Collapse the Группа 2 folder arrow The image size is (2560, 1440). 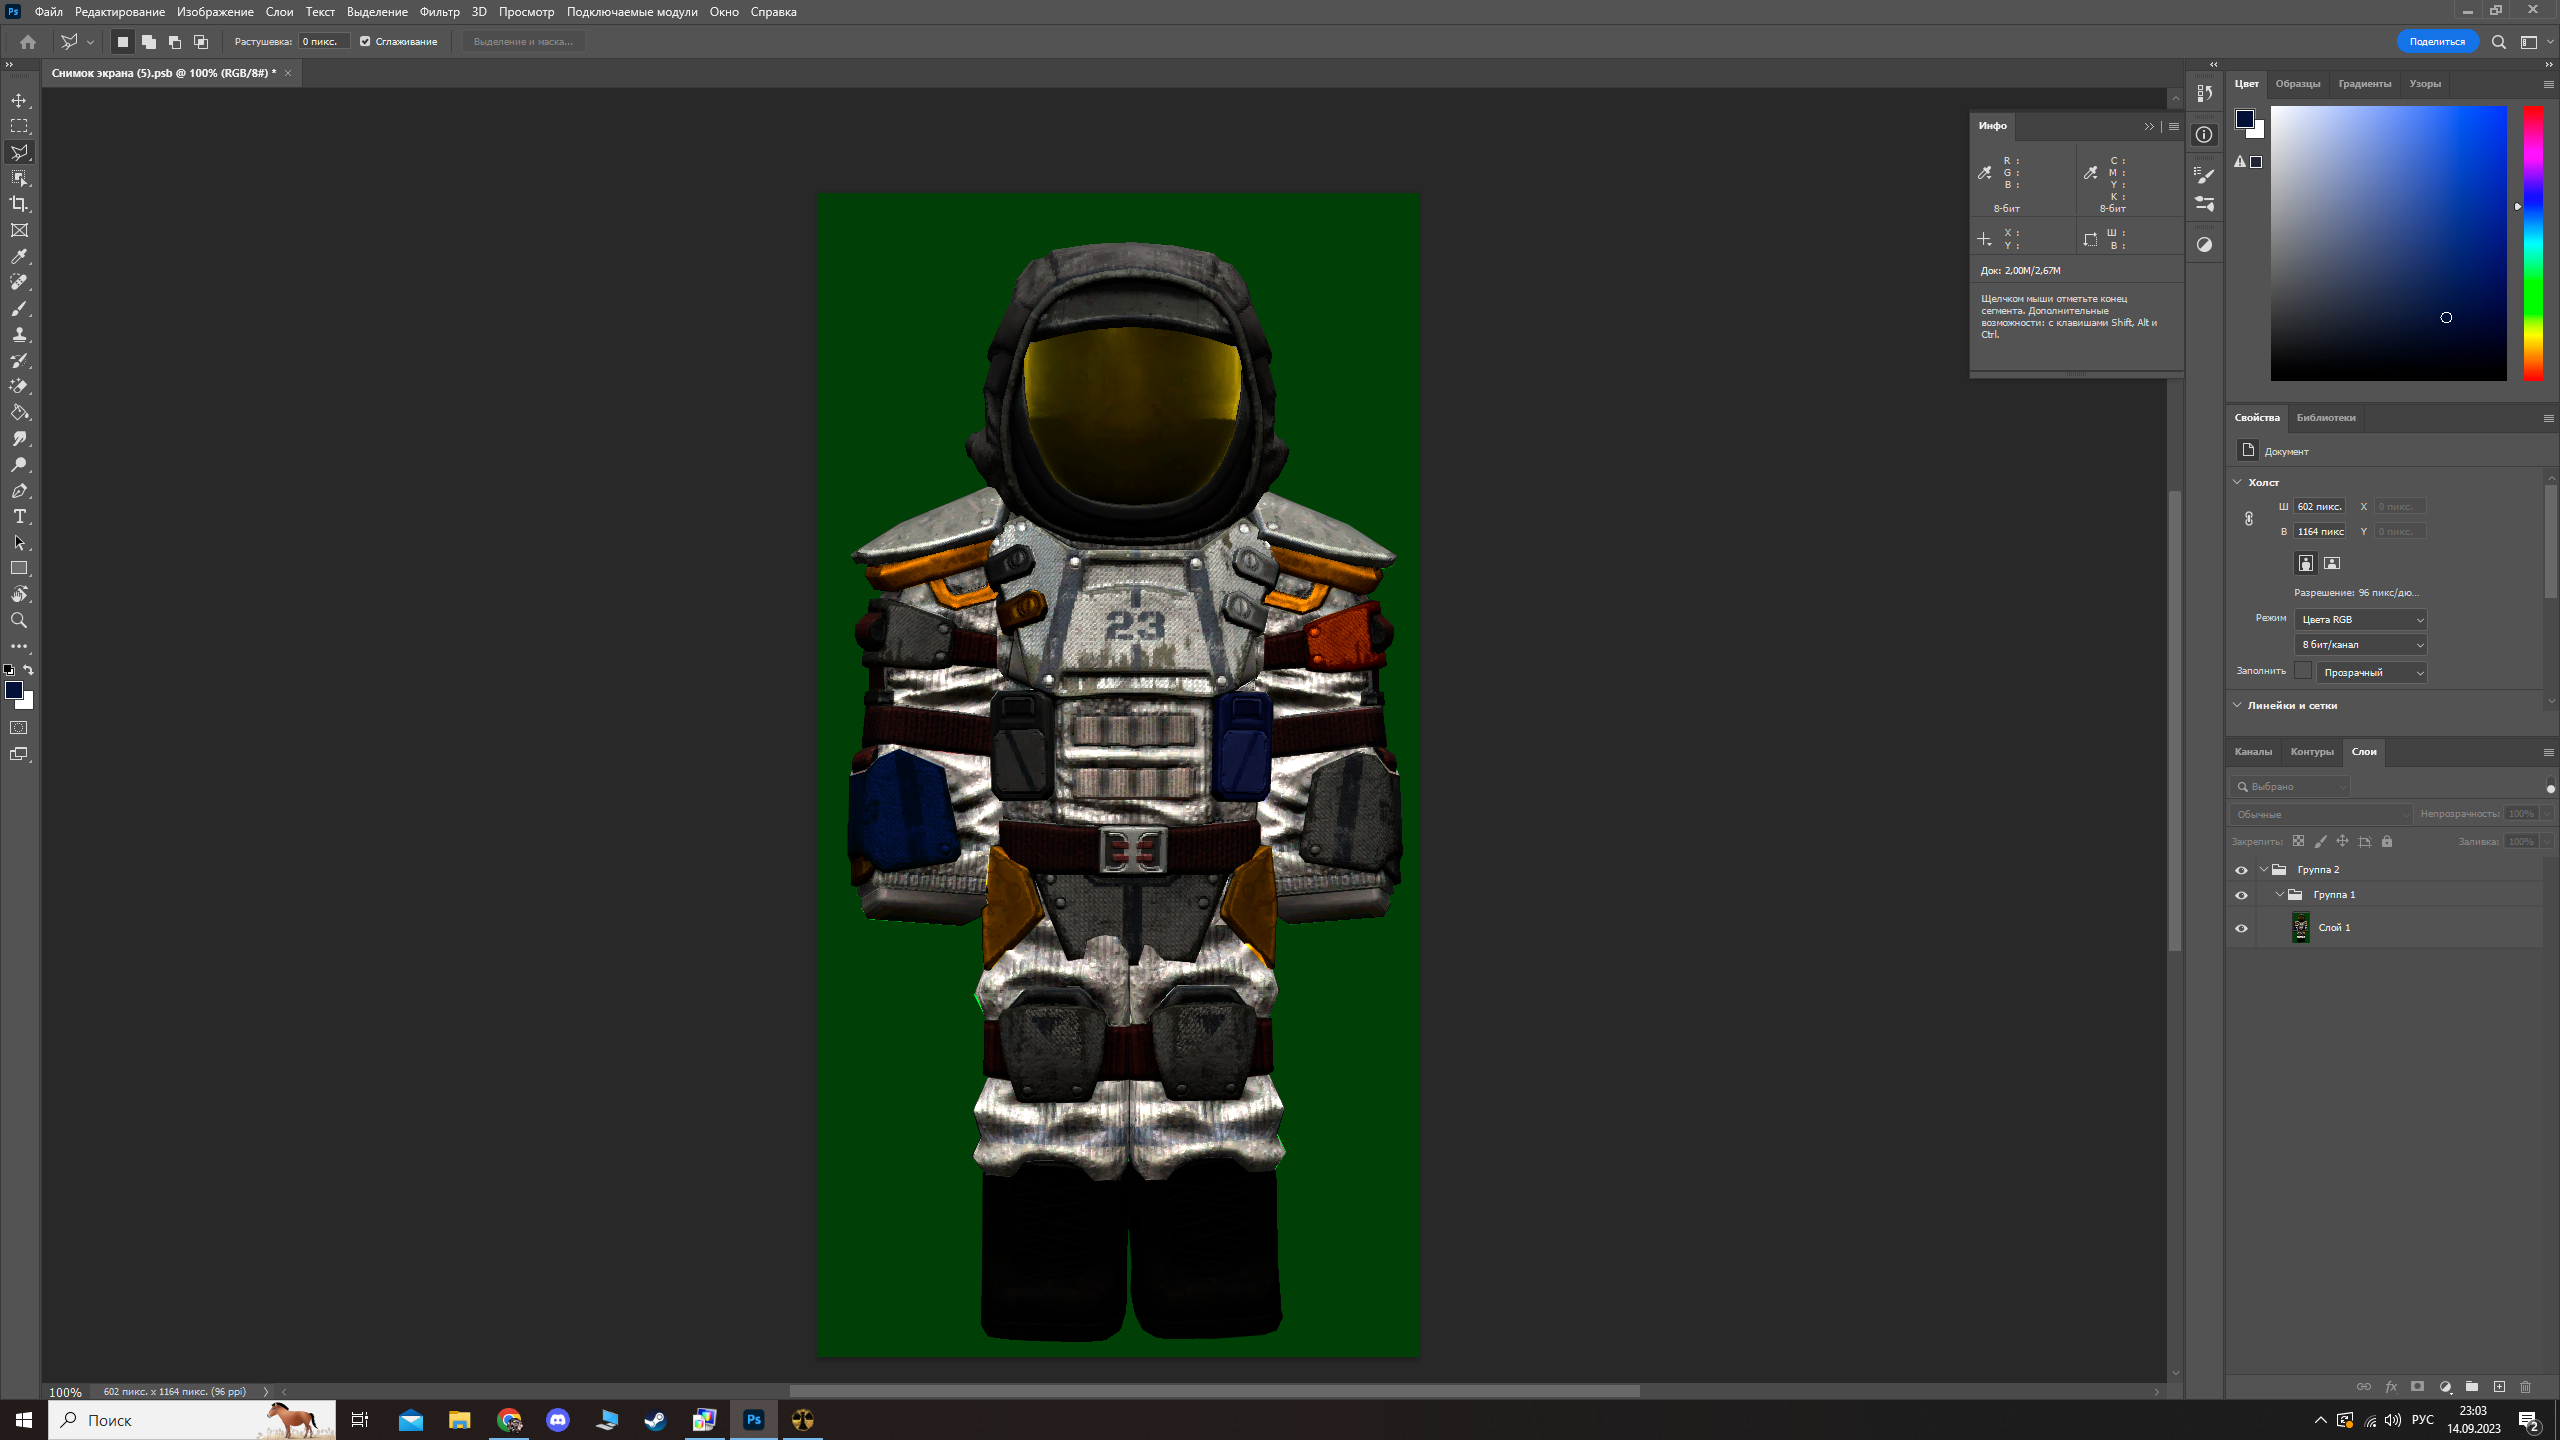2264,870
